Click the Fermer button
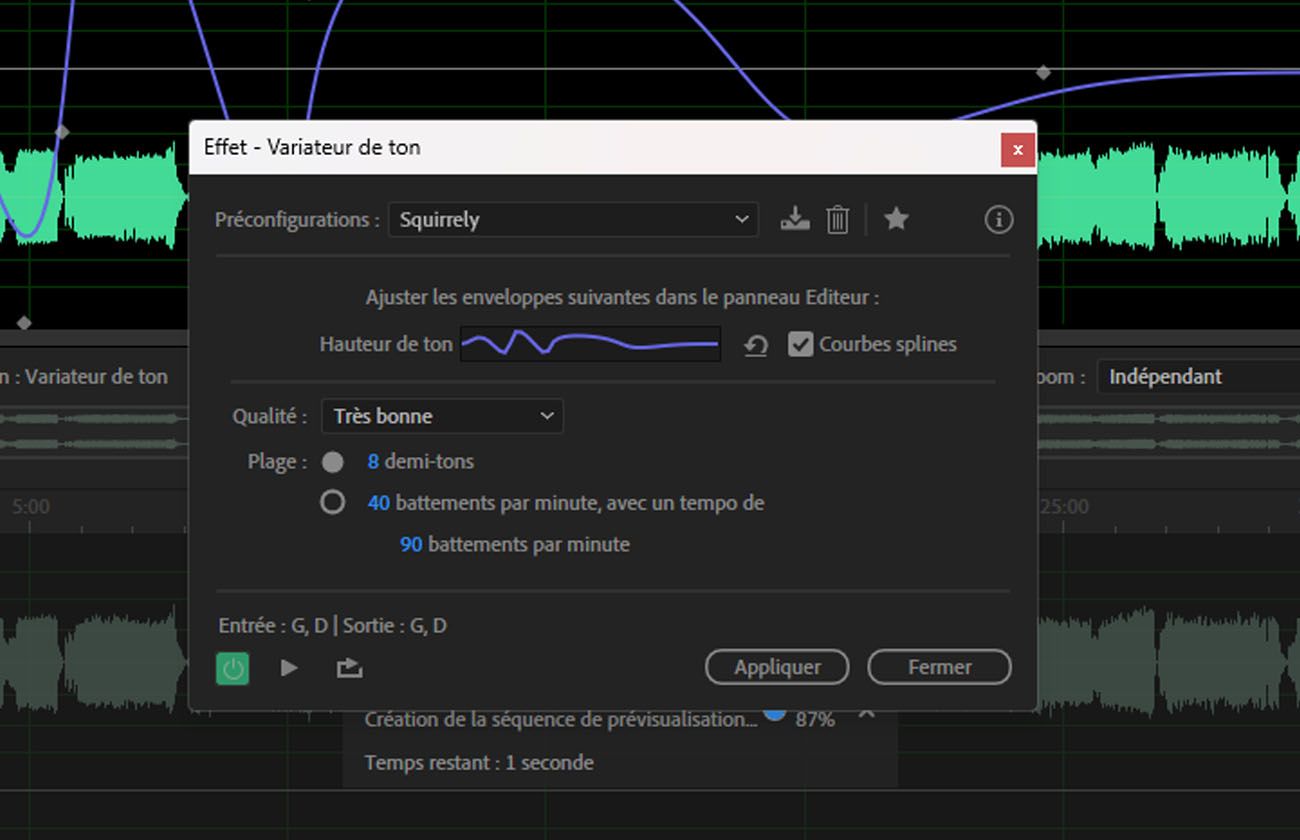 coord(939,667)
